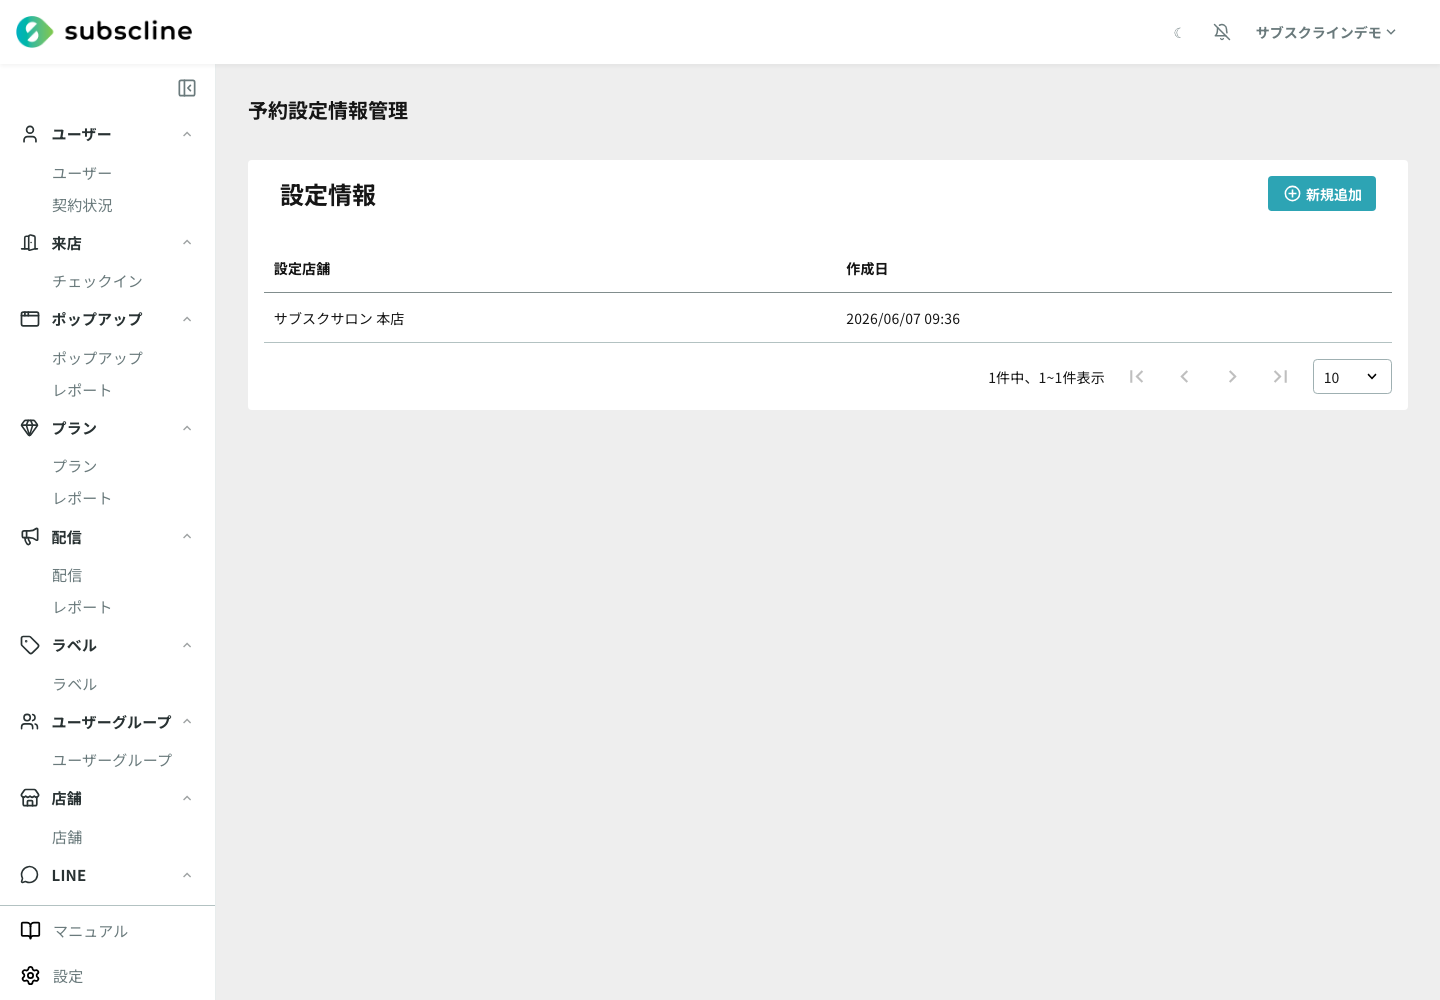Open the 設定 link in sidebar

[68, 976]
